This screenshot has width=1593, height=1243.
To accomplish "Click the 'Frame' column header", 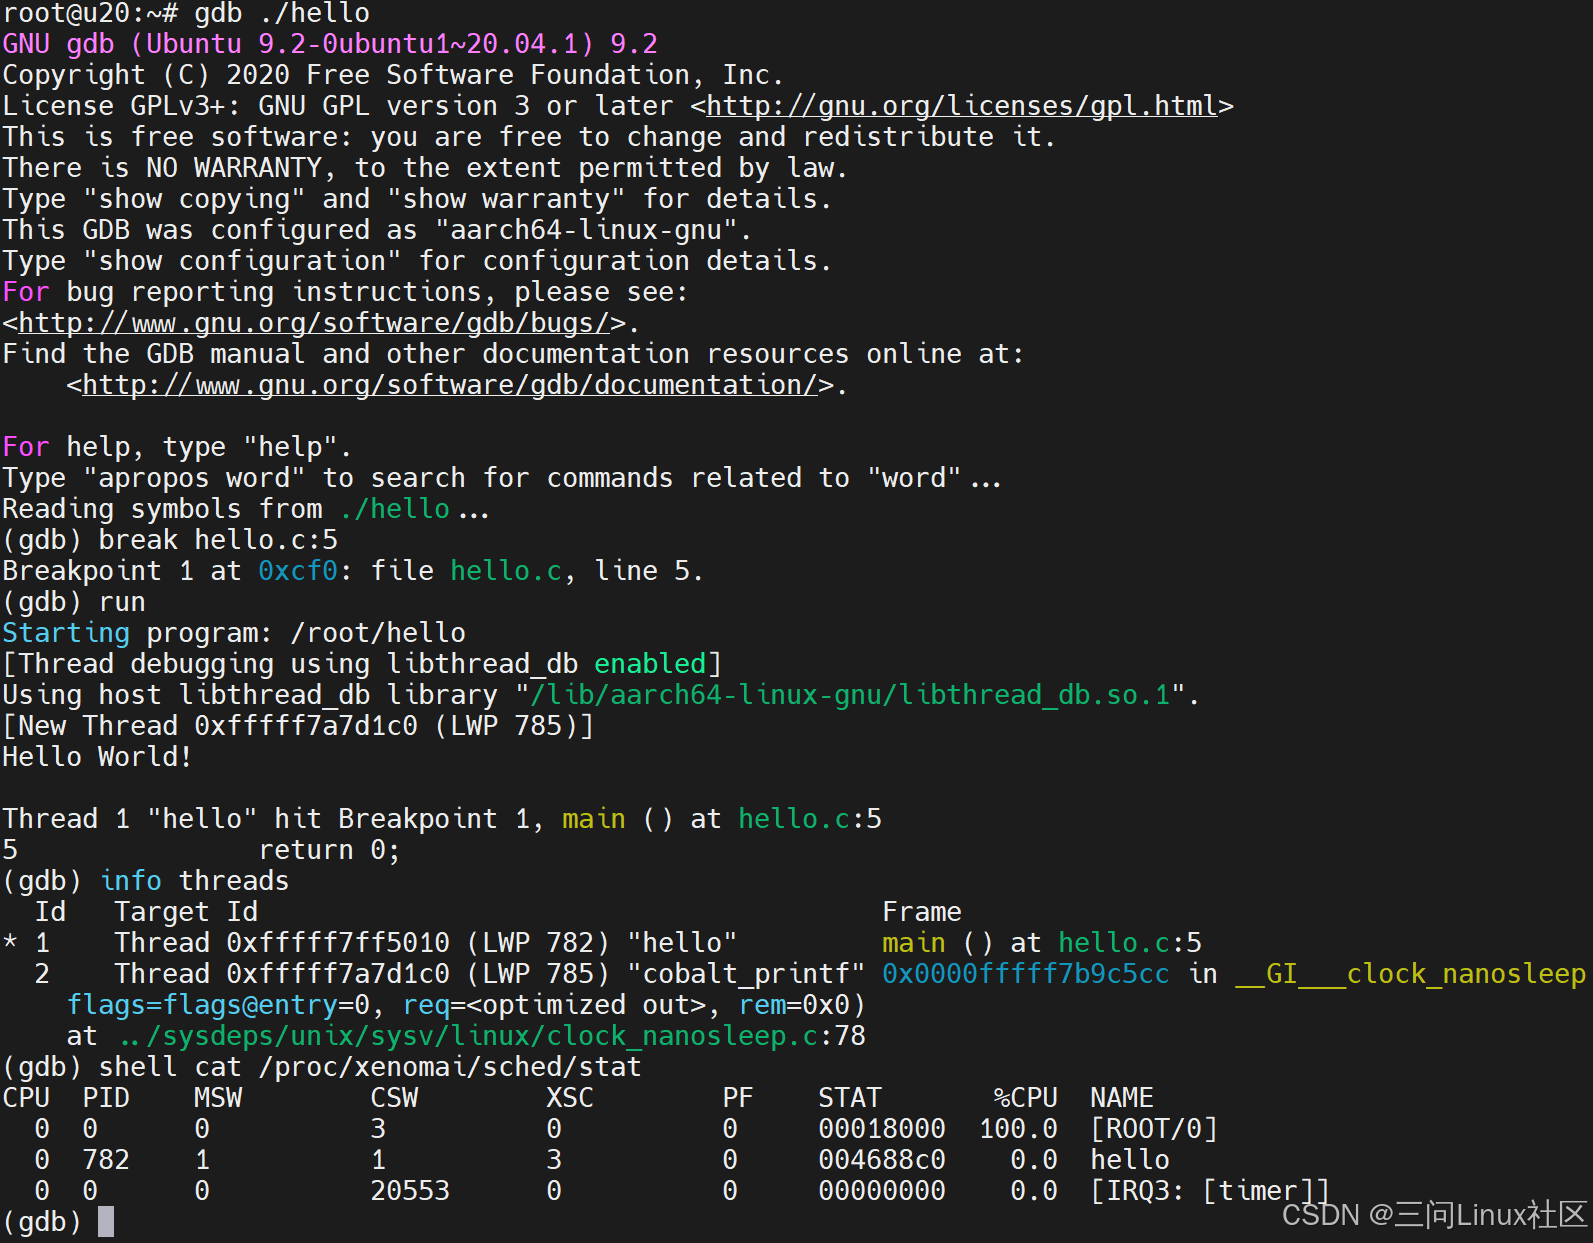I will pos(922,912).
